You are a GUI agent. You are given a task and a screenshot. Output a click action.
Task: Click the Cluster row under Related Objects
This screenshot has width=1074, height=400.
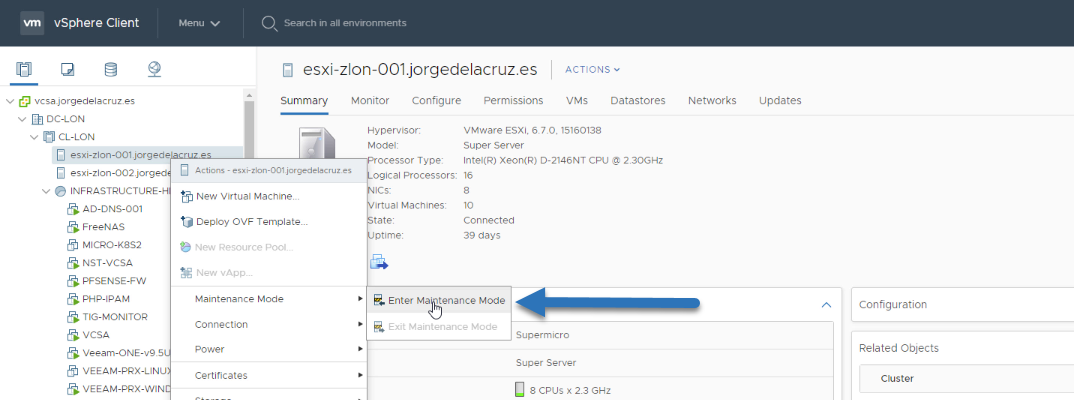[966, 378]
